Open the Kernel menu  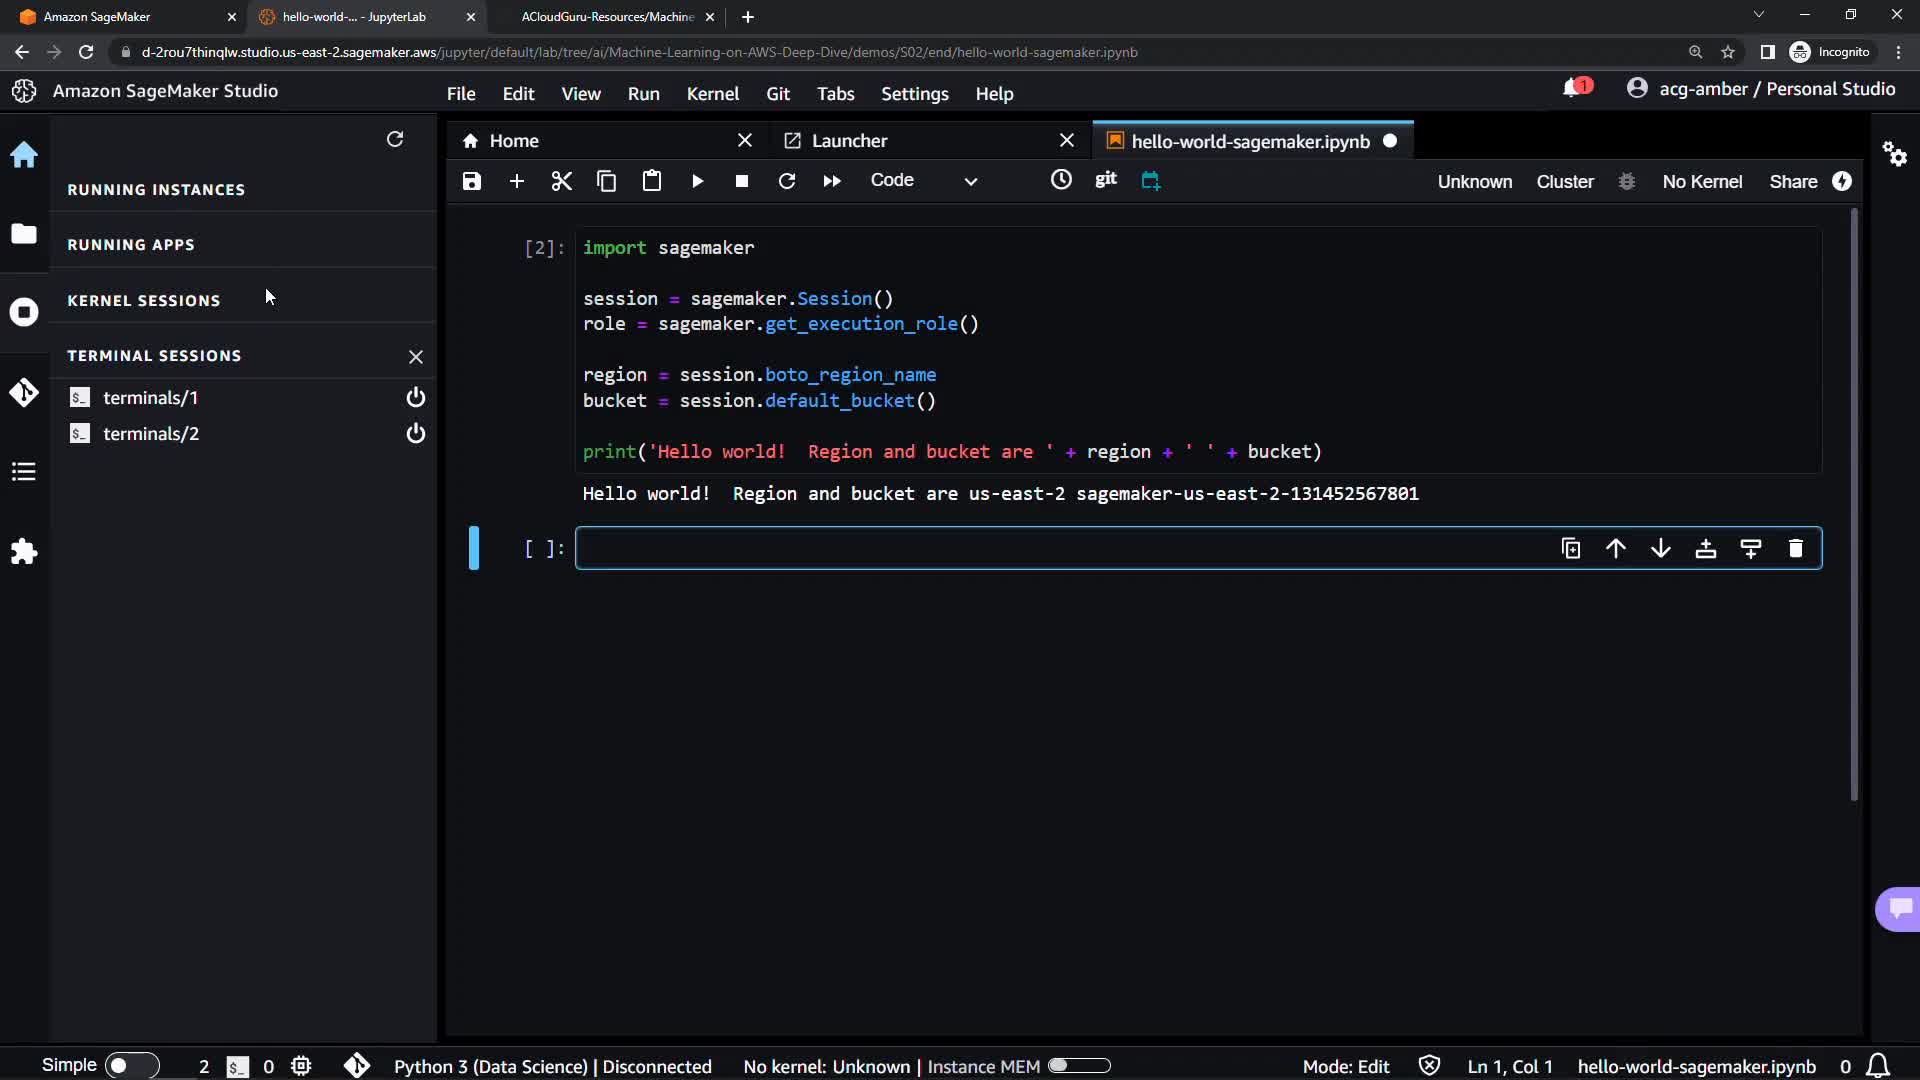coord(712,94)
